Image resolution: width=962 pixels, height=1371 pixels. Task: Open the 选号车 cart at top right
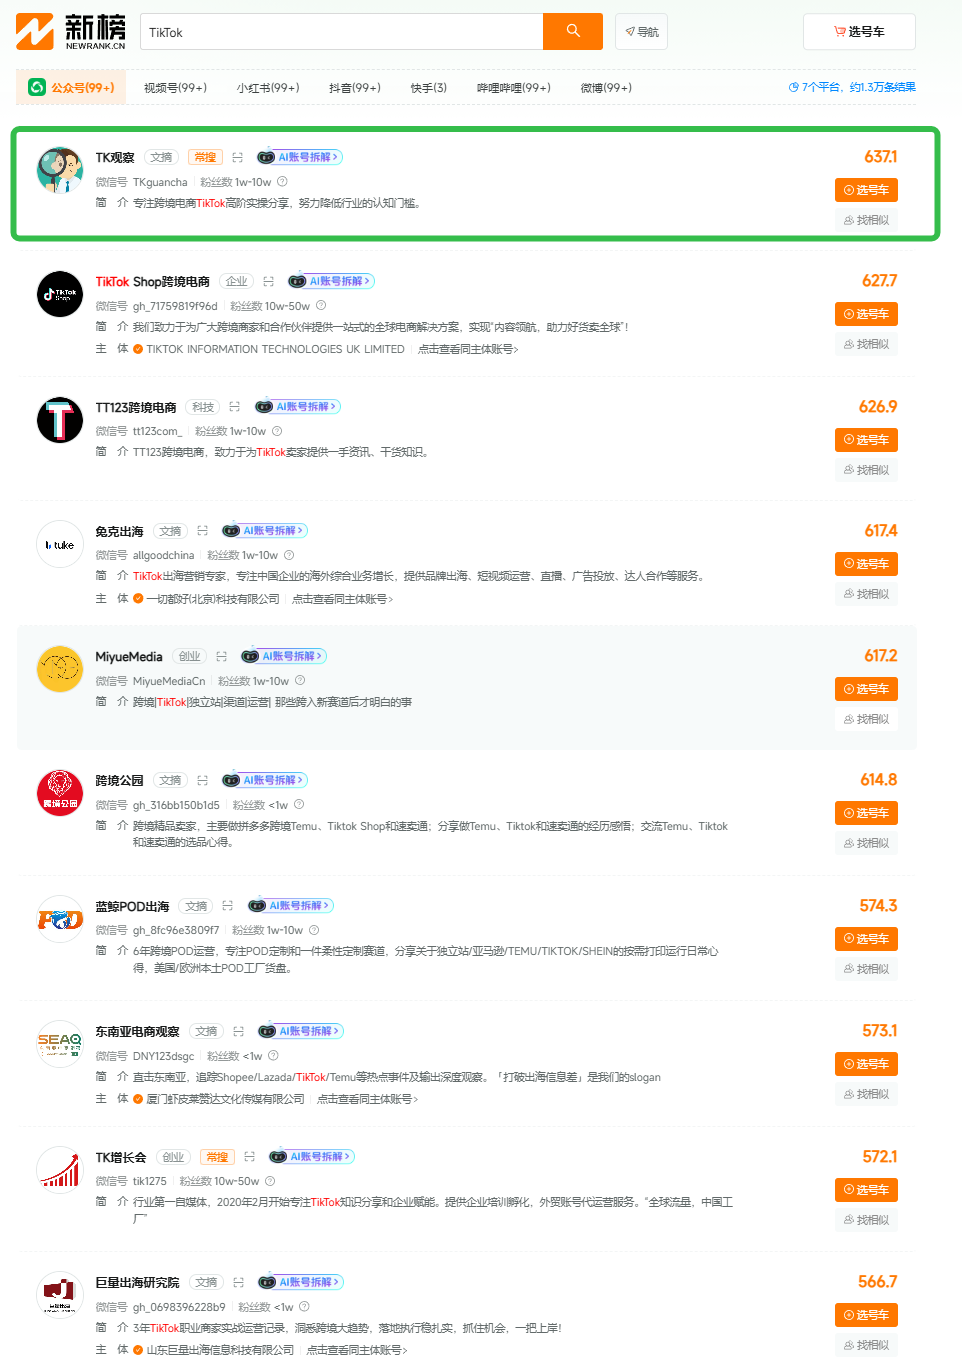coord(859,32)
